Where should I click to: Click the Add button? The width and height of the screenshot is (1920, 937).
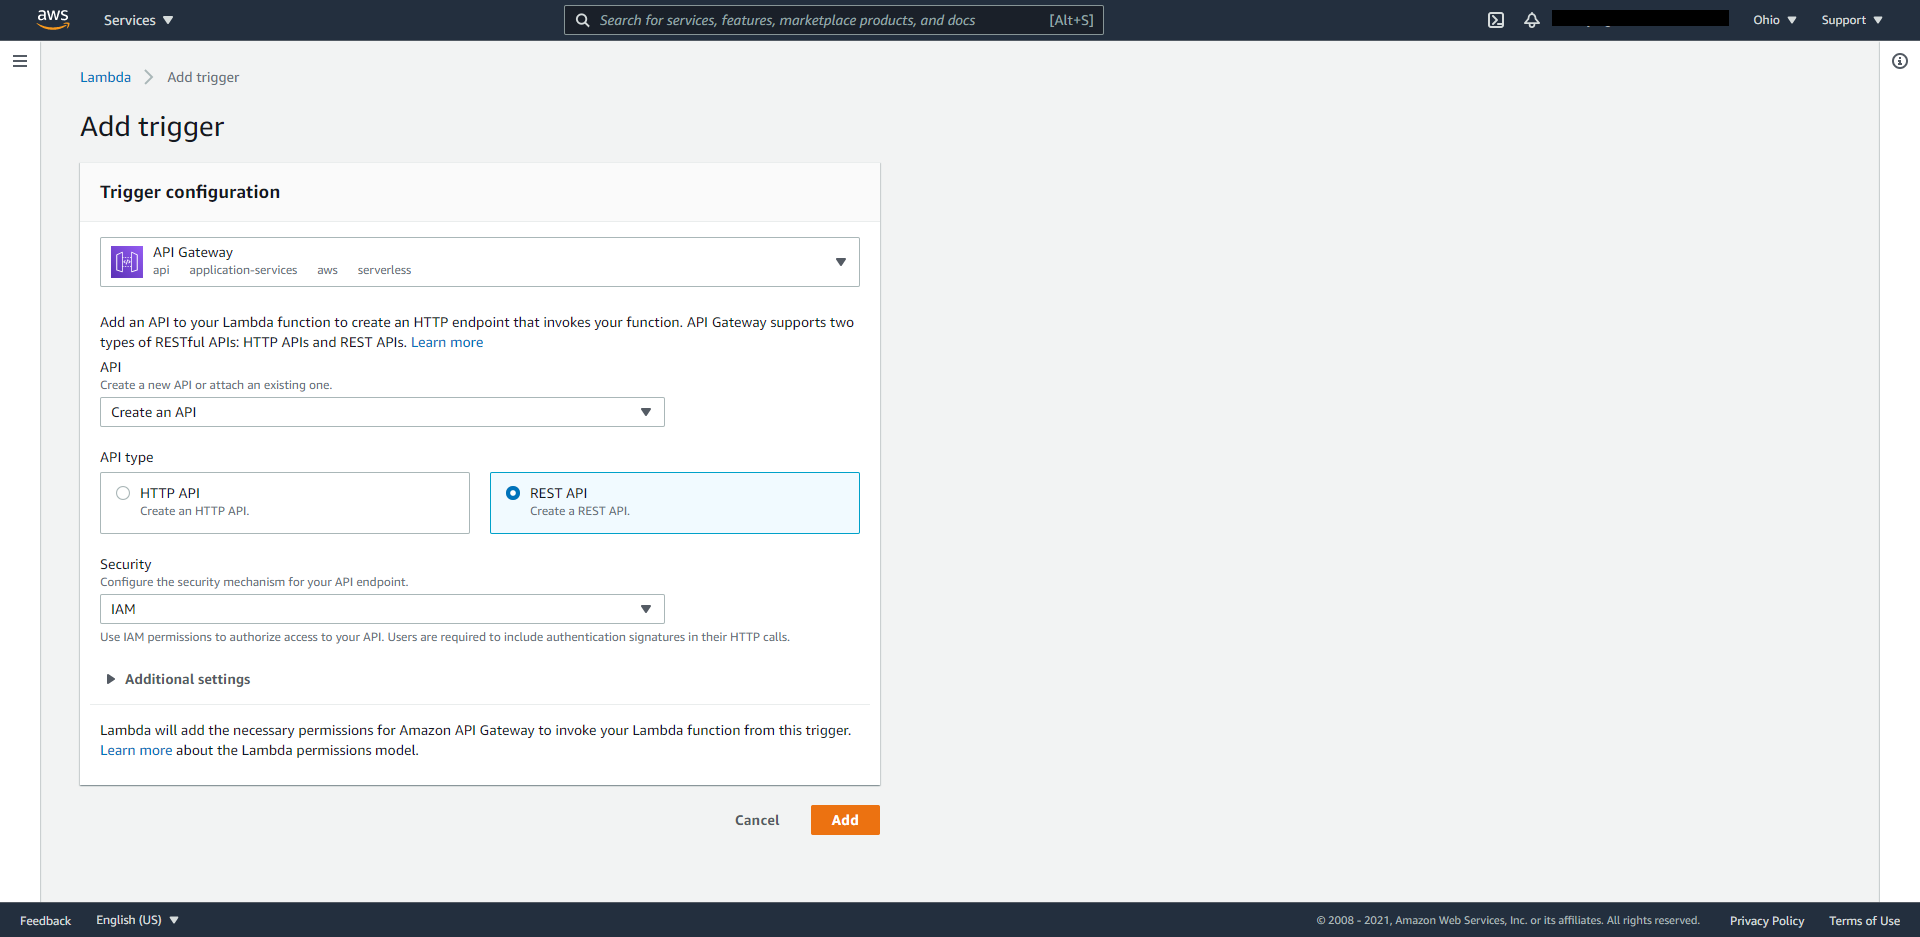click(844, 819)
